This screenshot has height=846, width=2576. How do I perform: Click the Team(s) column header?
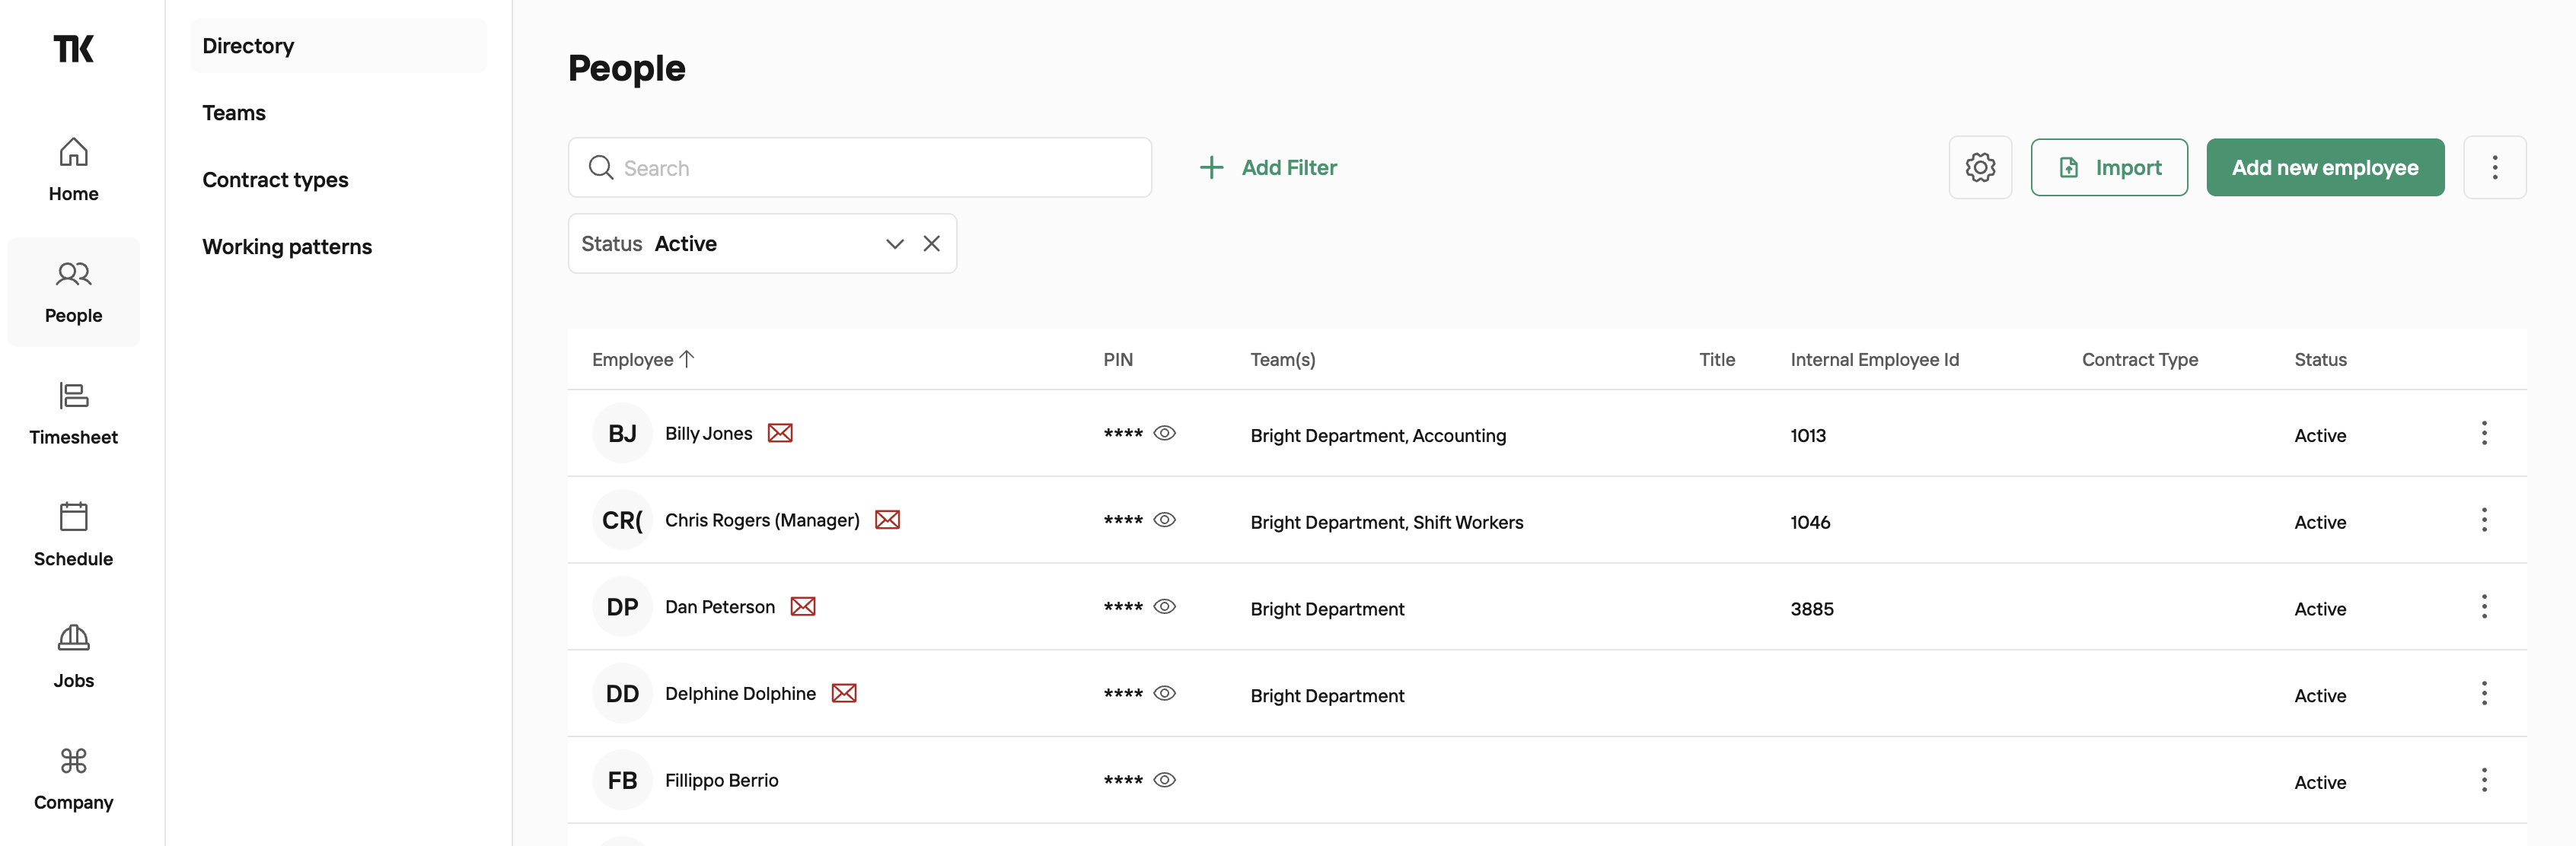(1283, 359)
